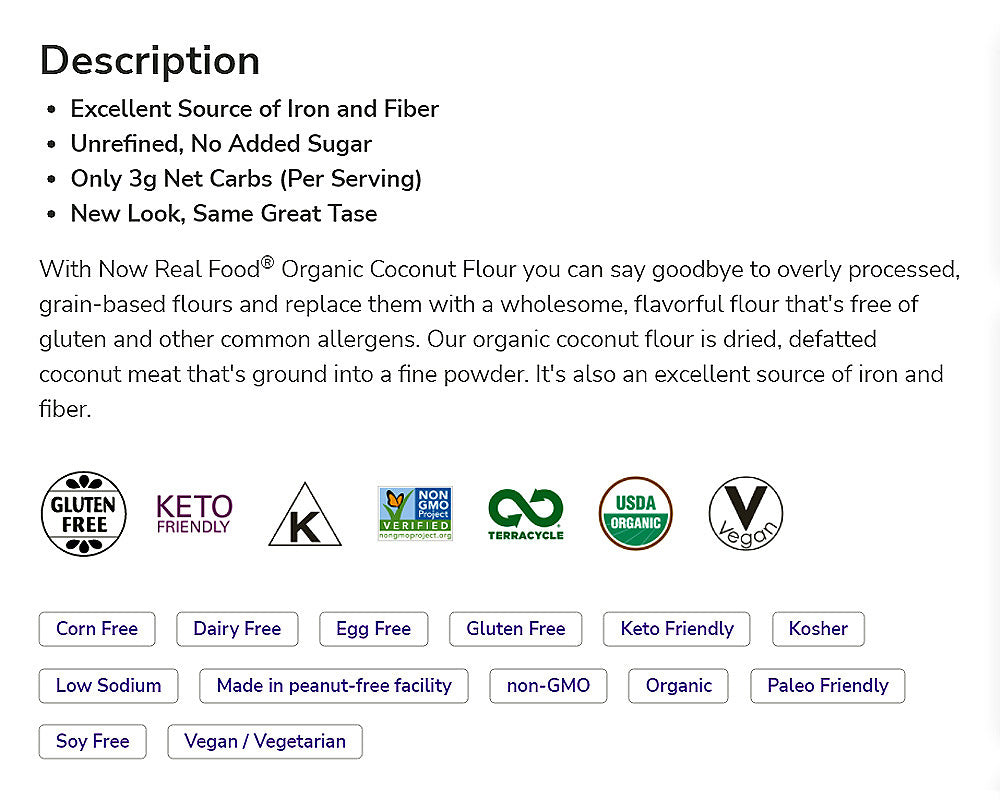
Task: Click the USDA Organic seal
Action: pos(636,513)
